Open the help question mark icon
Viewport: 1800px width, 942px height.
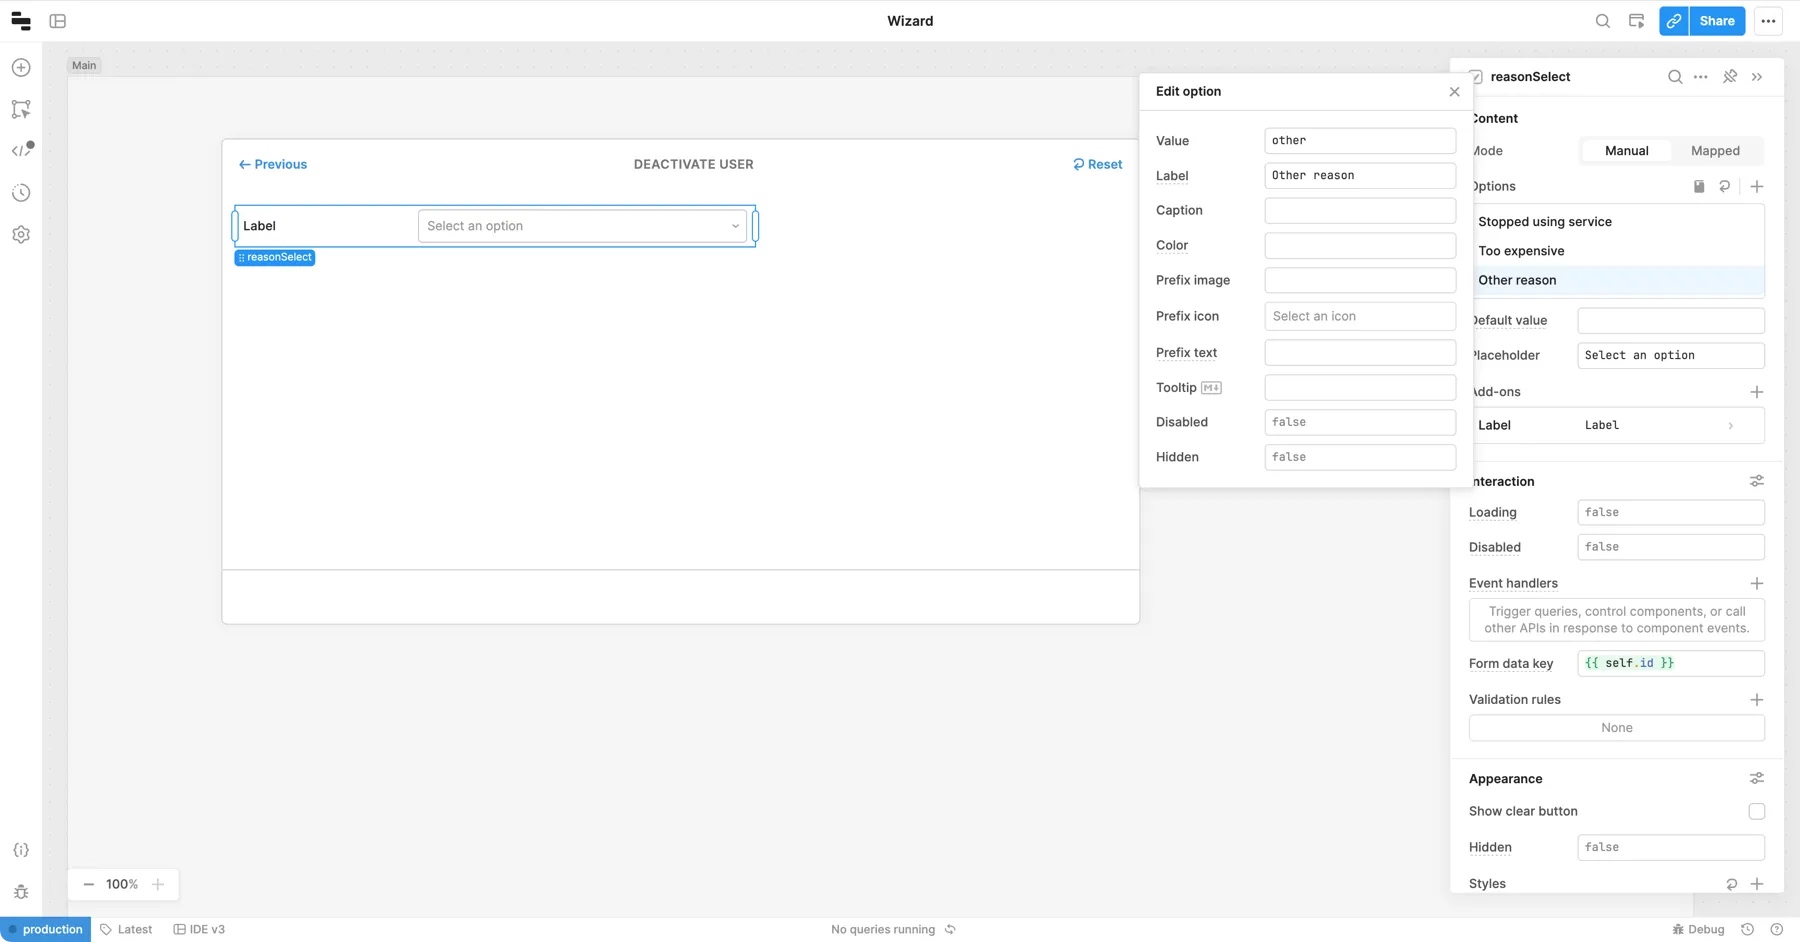pos(1777,930)
